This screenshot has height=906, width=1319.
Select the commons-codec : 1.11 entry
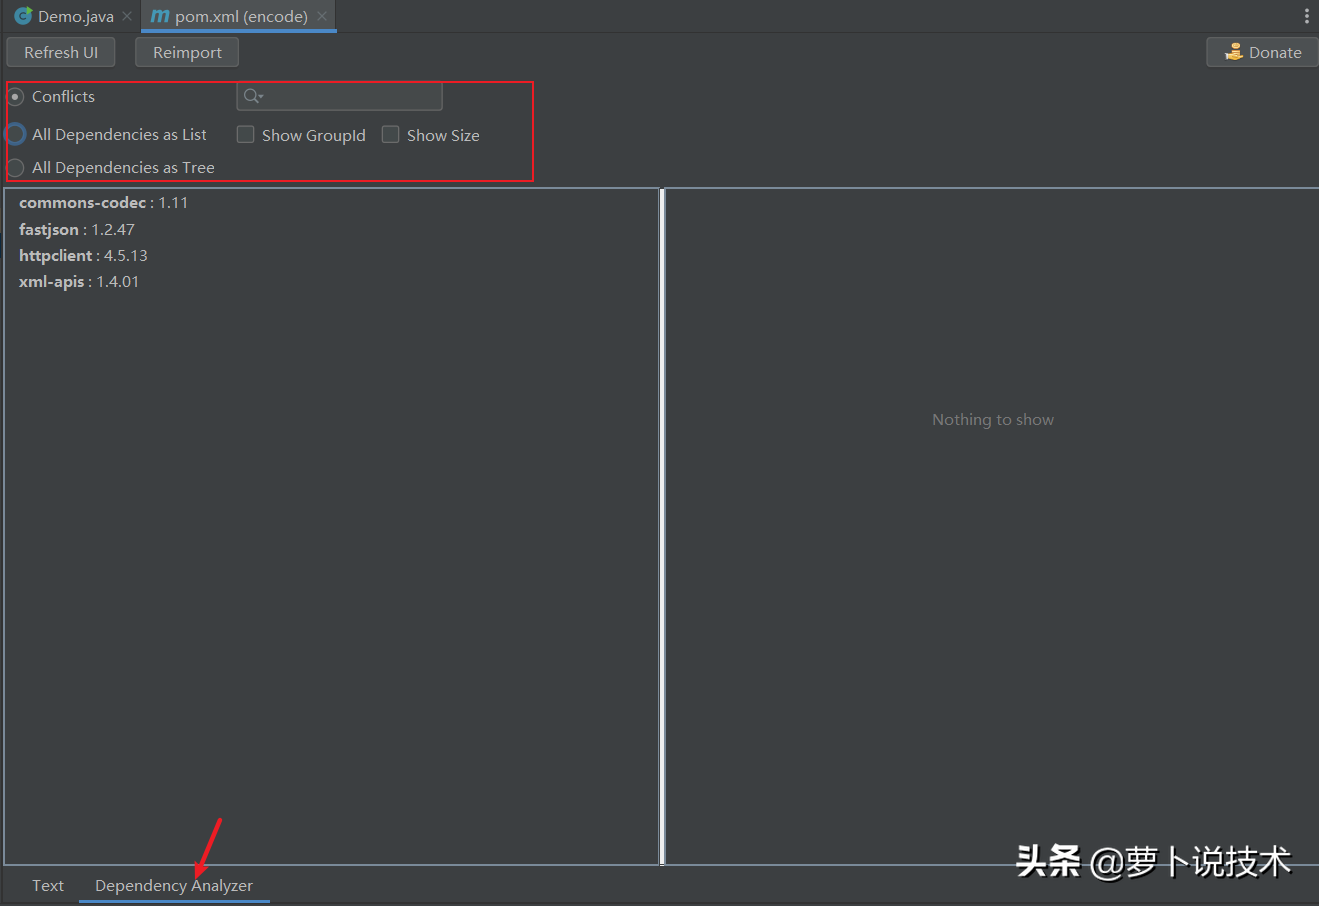pyautogui.click(x=104, y=202)
